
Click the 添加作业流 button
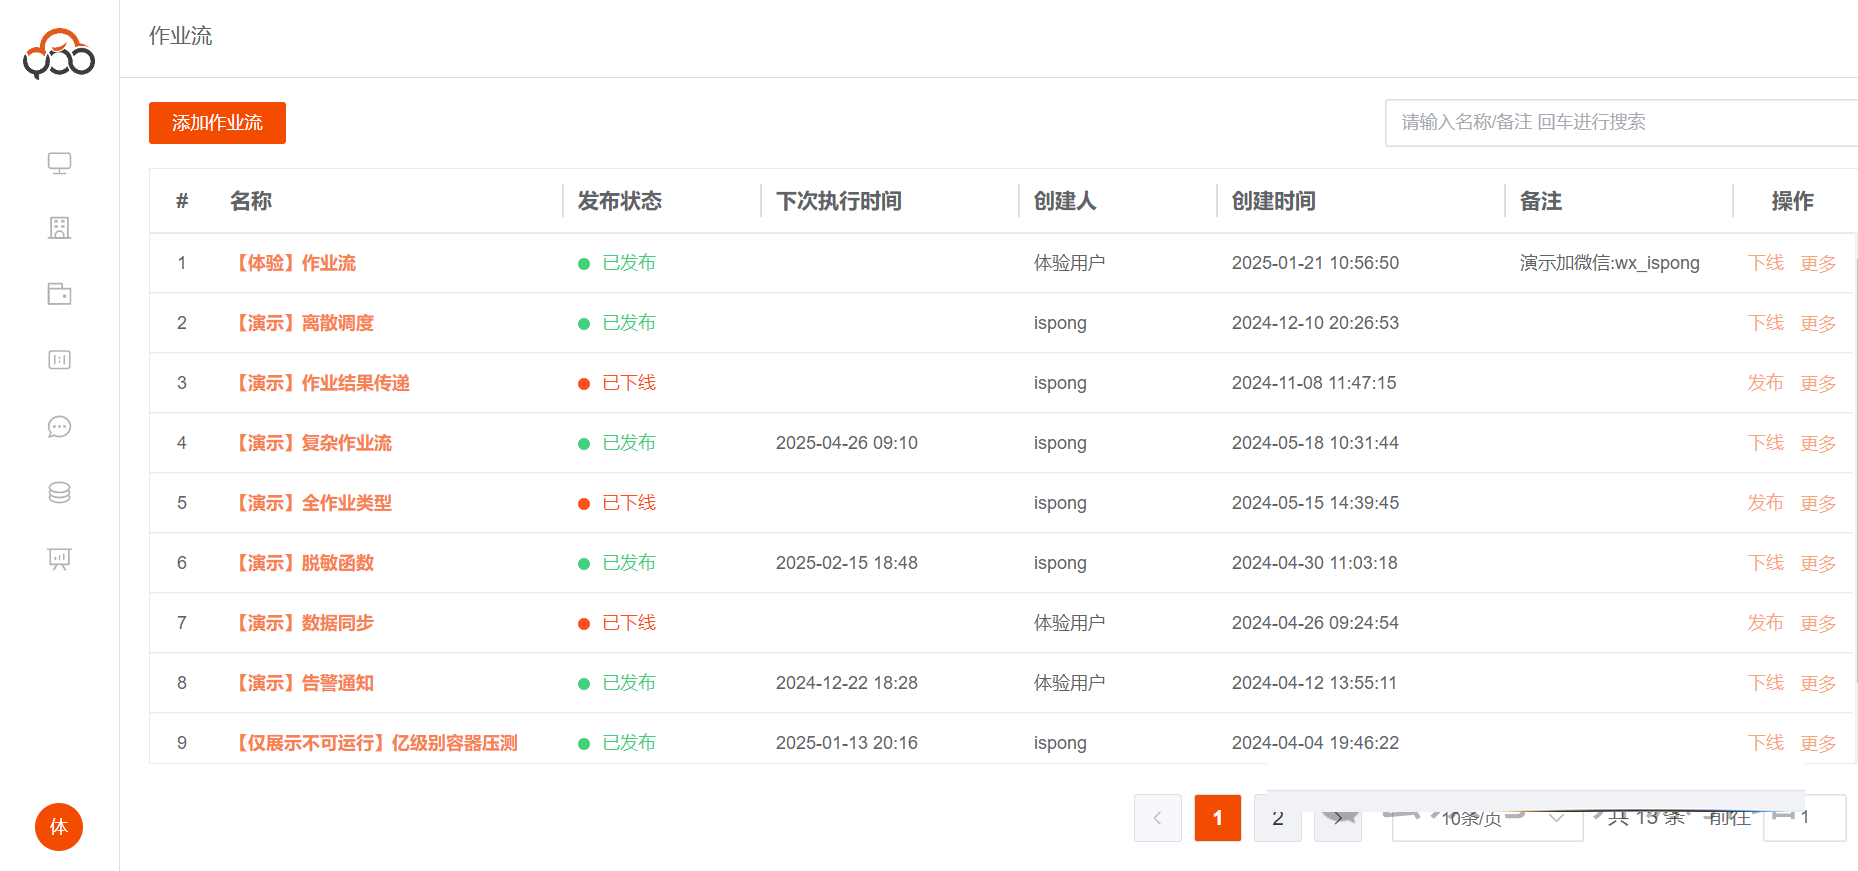tap(217, 123)
